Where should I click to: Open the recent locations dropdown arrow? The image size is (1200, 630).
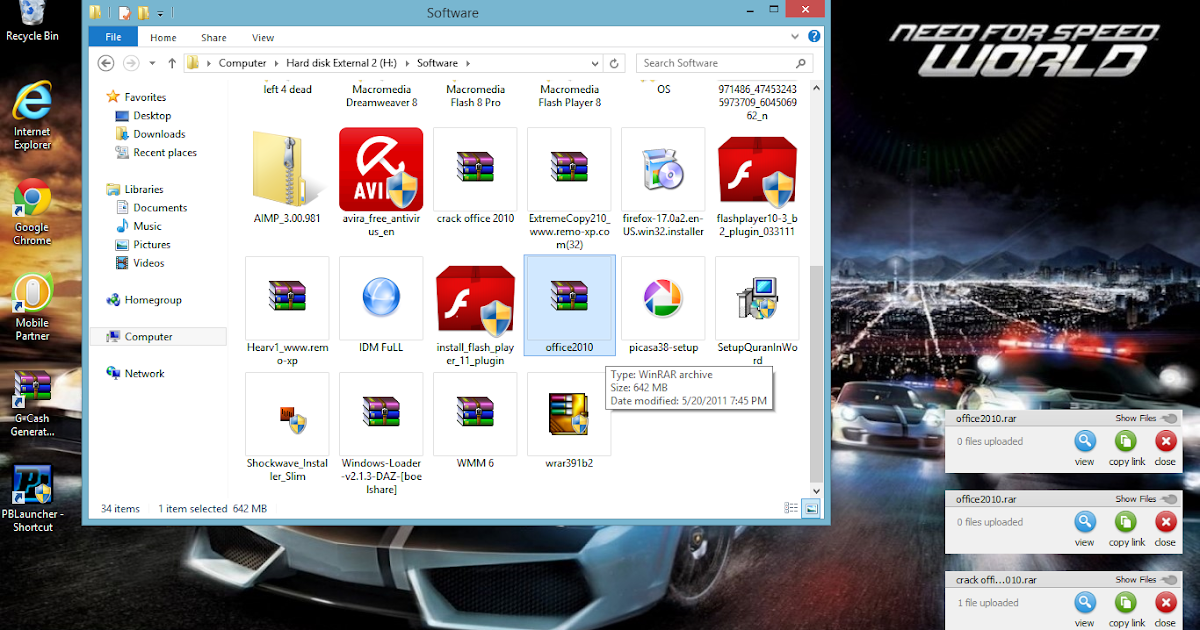pyautogui.click(x=151, y=63)
